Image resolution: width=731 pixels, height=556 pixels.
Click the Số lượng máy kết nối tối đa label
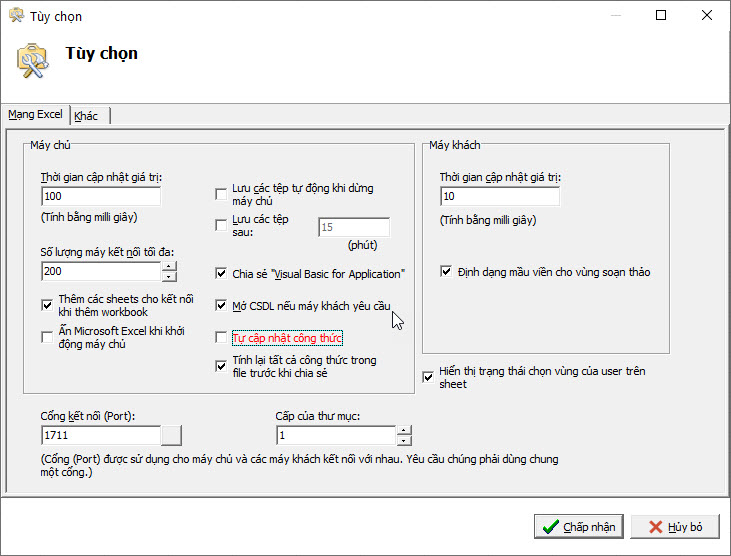pos(107,252)
